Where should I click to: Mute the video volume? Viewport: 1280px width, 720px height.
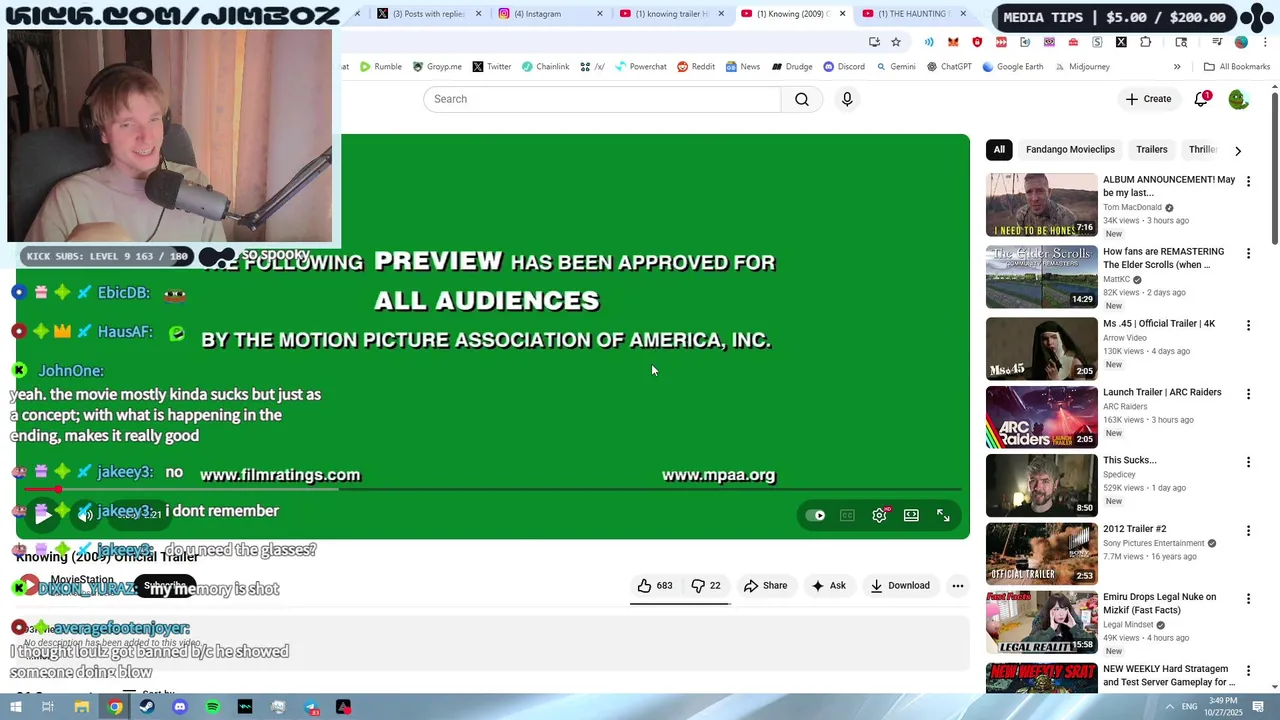pyautogui.click(x=86, y=516)
